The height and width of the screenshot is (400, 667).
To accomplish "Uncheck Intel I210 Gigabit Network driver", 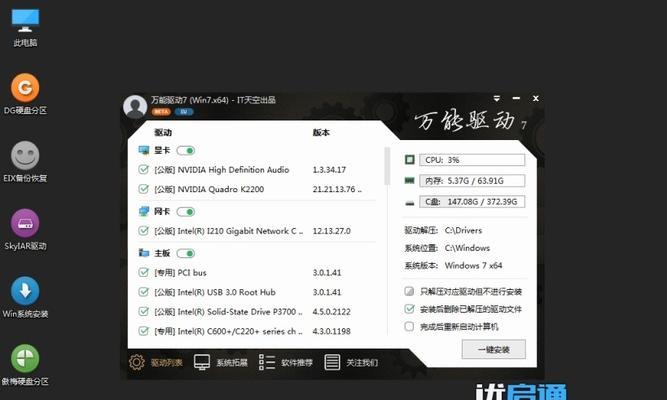I will (x=144, y=231).
